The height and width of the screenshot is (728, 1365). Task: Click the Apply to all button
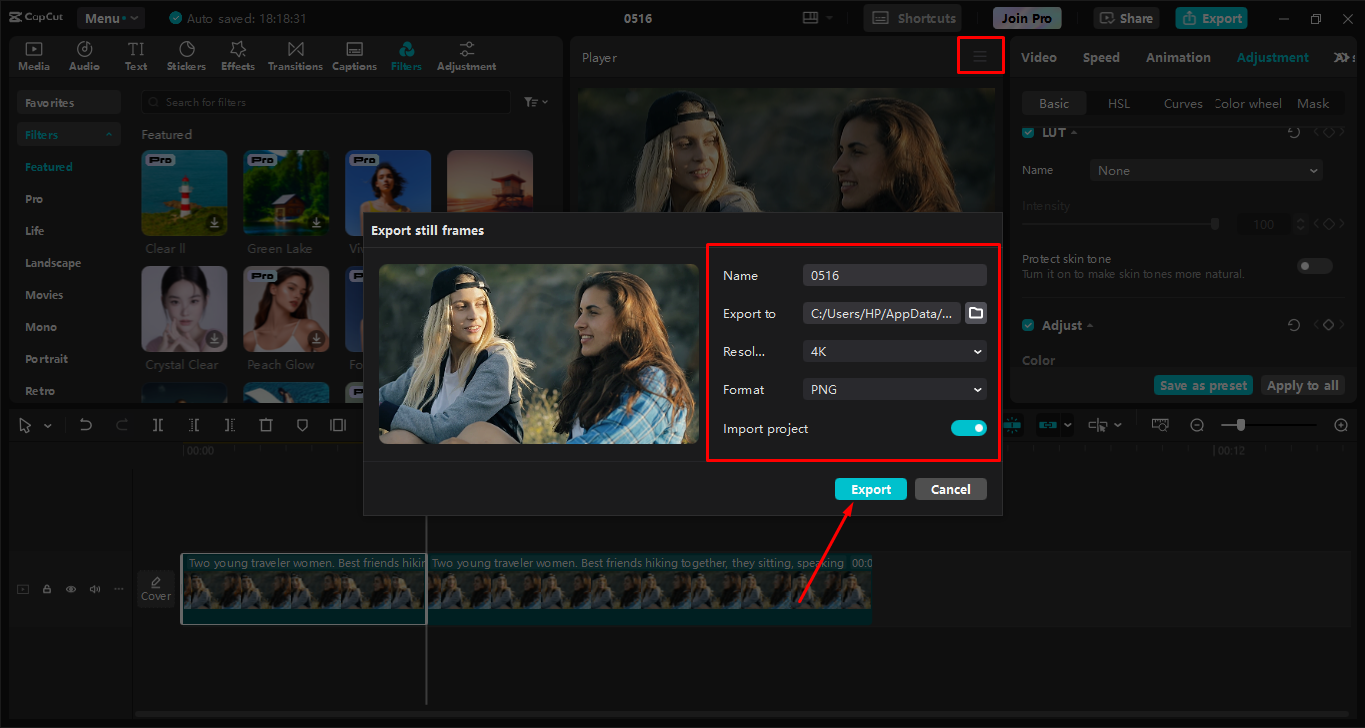point(1302,385)
